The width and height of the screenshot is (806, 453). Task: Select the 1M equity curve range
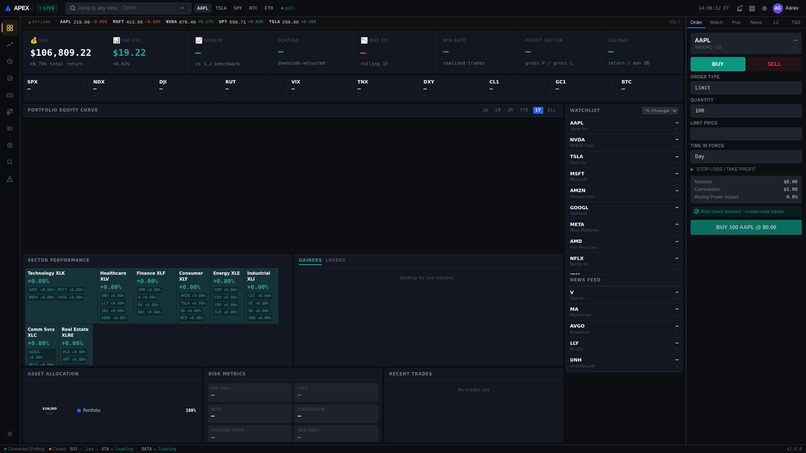tap(497, 110)
